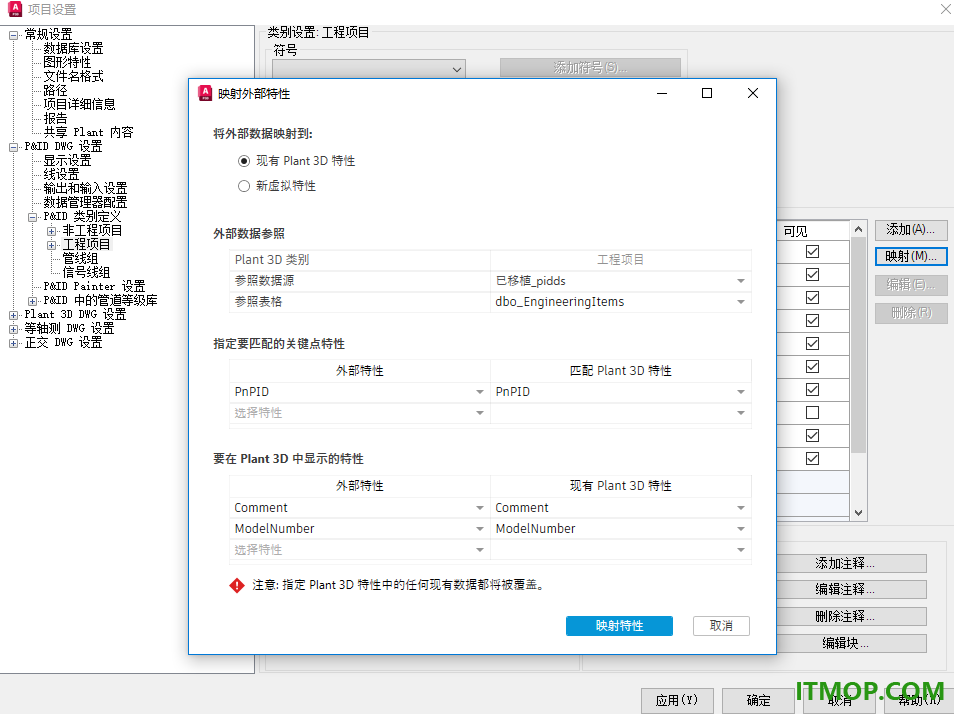Expand the Plant 3D DWG 设置 node
Viewport: 954px width, 714px height.
[13, 315]
